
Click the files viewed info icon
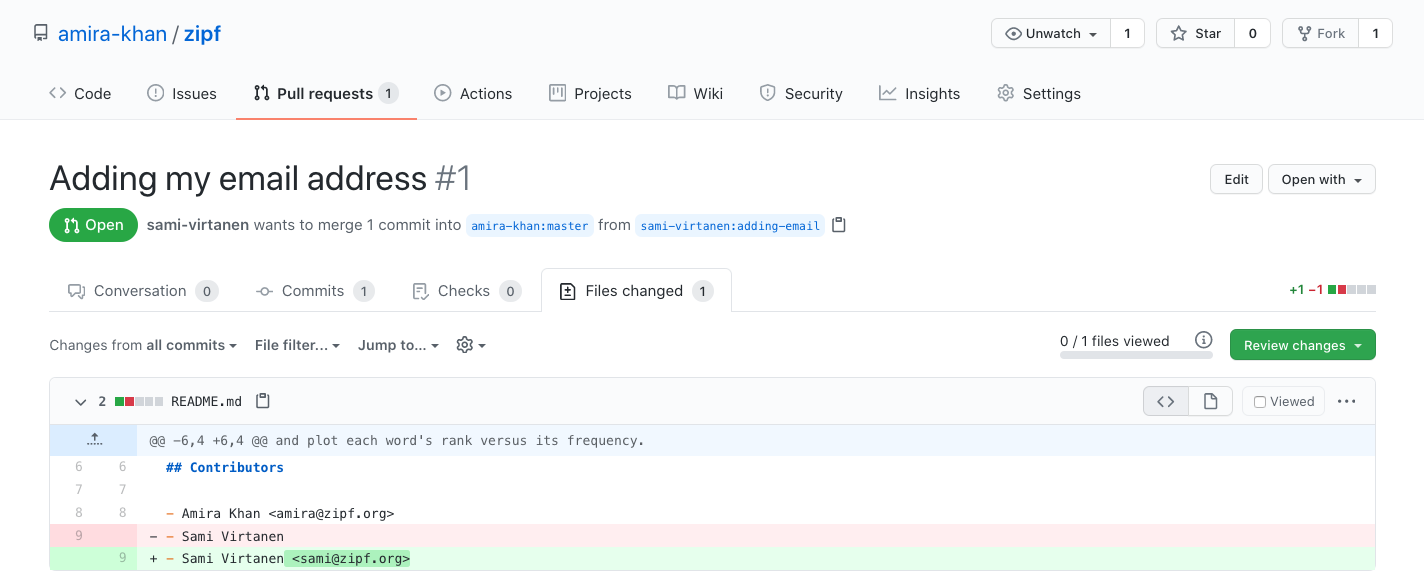click(x=1204, y=340)
